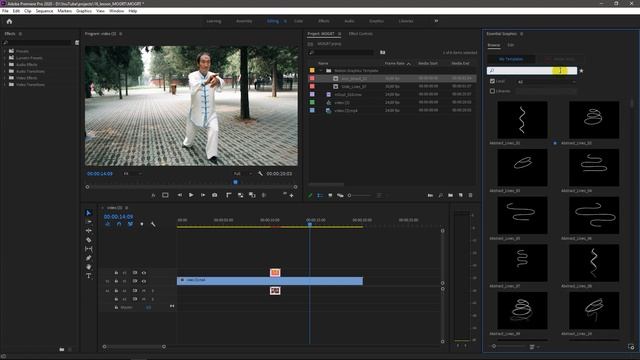The width and height of the screenshot is (640, 360).
Task: Open playback resolution Full dropdown
Action: (242, 173)
